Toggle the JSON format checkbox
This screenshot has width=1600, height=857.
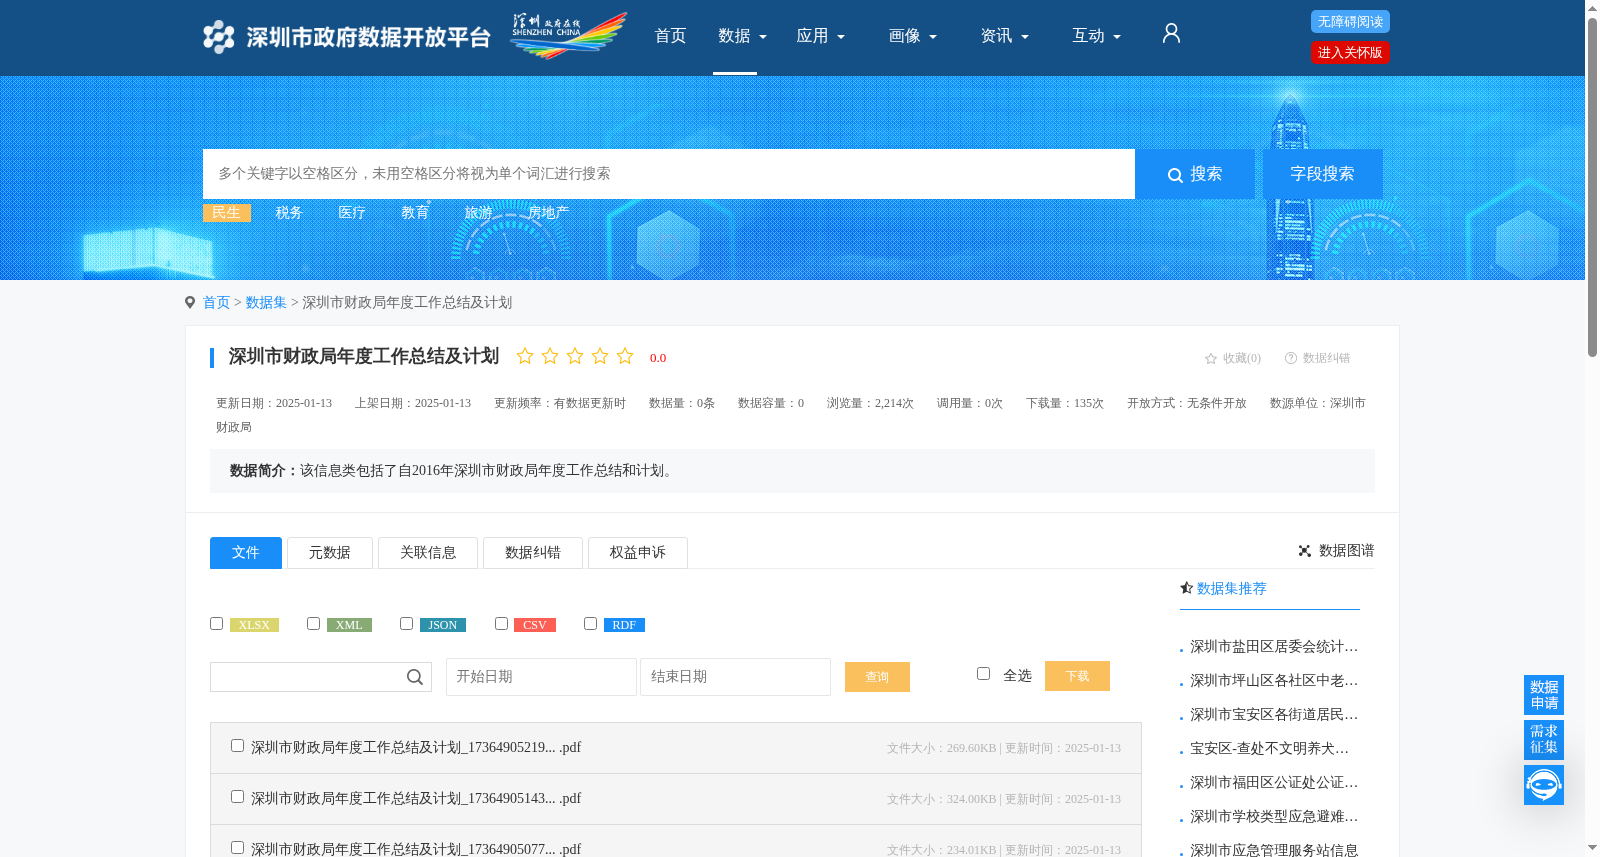pyautogui.click(x=406, y=624)
